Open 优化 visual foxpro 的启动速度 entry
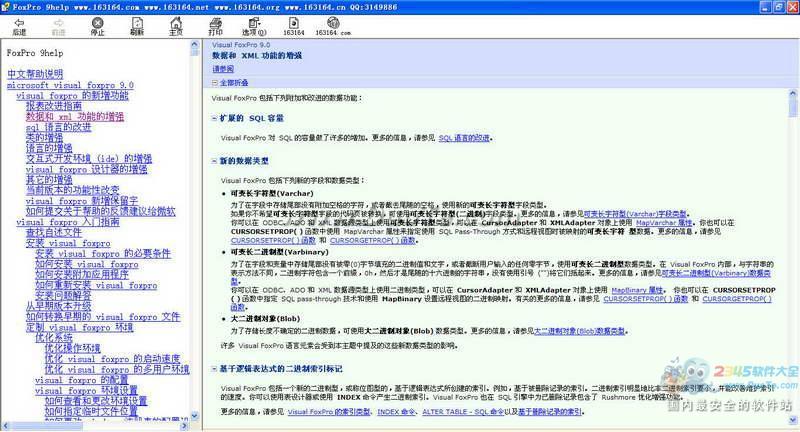Viewport: 800px width, 432px height. pyautogui.click(x=112, y=359)
